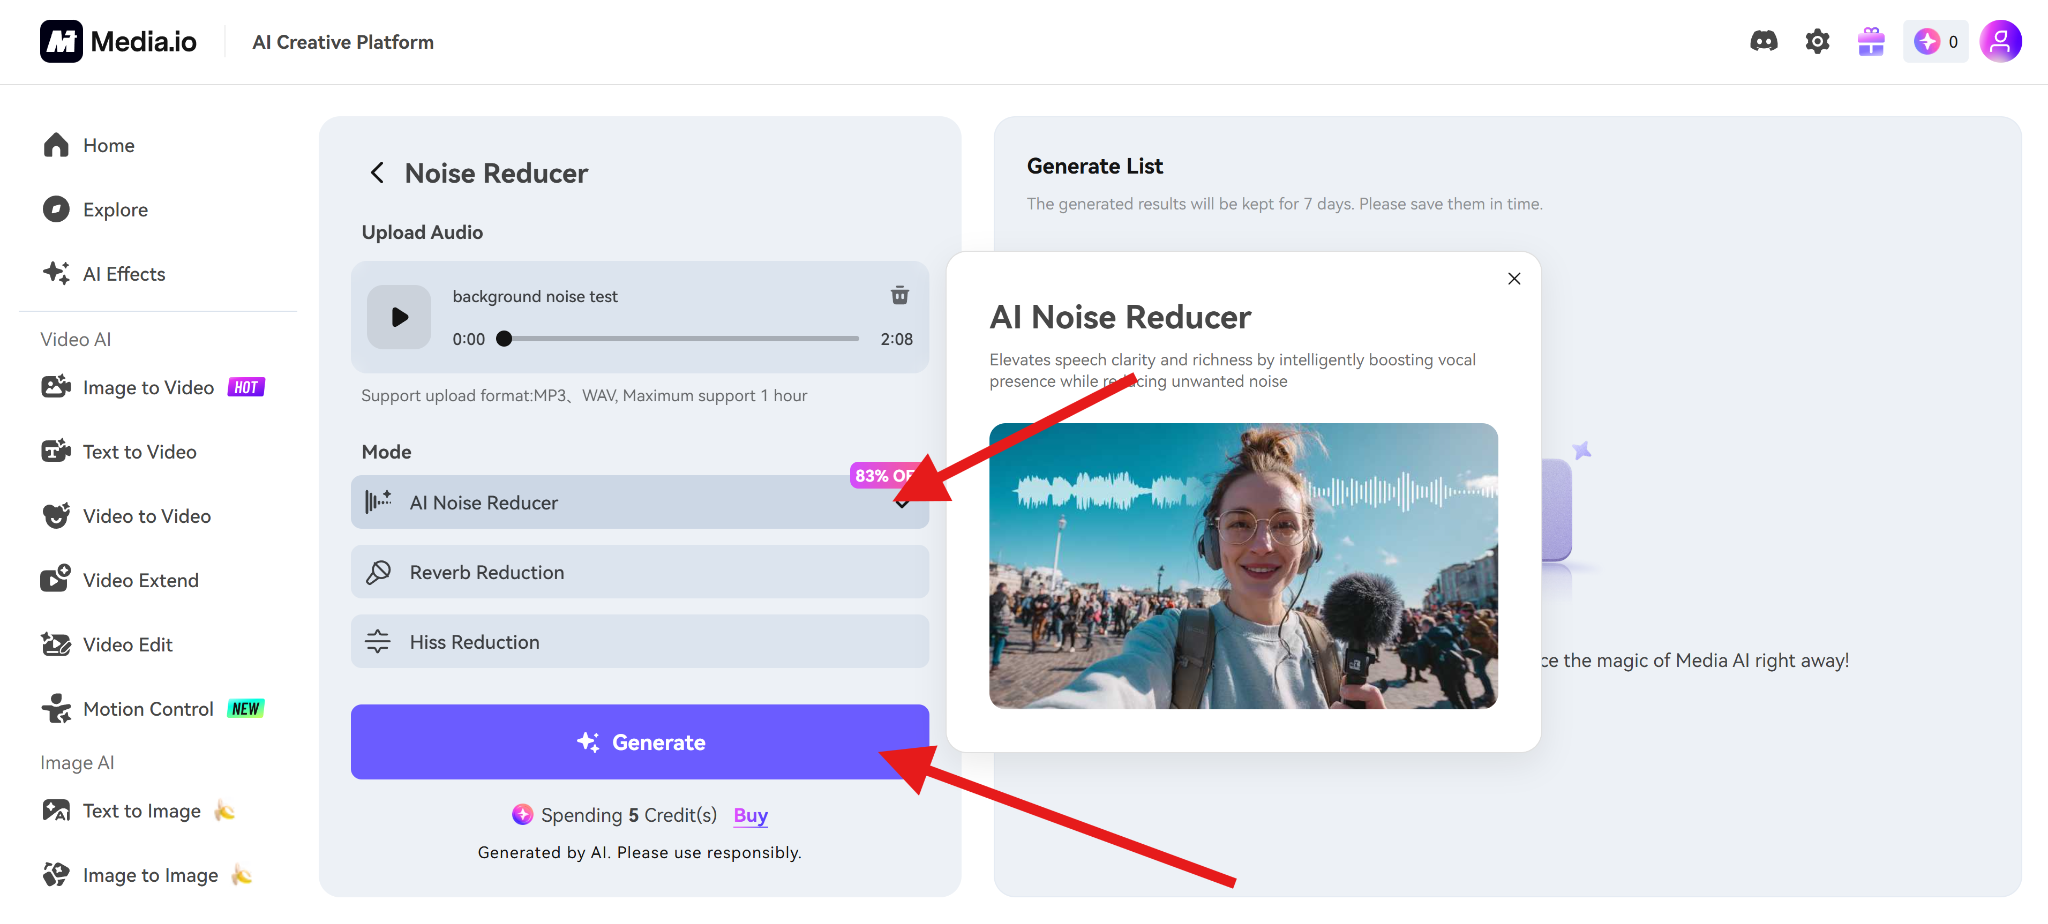Viewport: 2048px width, 924px height.
Task: Open the user profile avatar menu
Action: pyautogui.click(x=2000, y=41)
